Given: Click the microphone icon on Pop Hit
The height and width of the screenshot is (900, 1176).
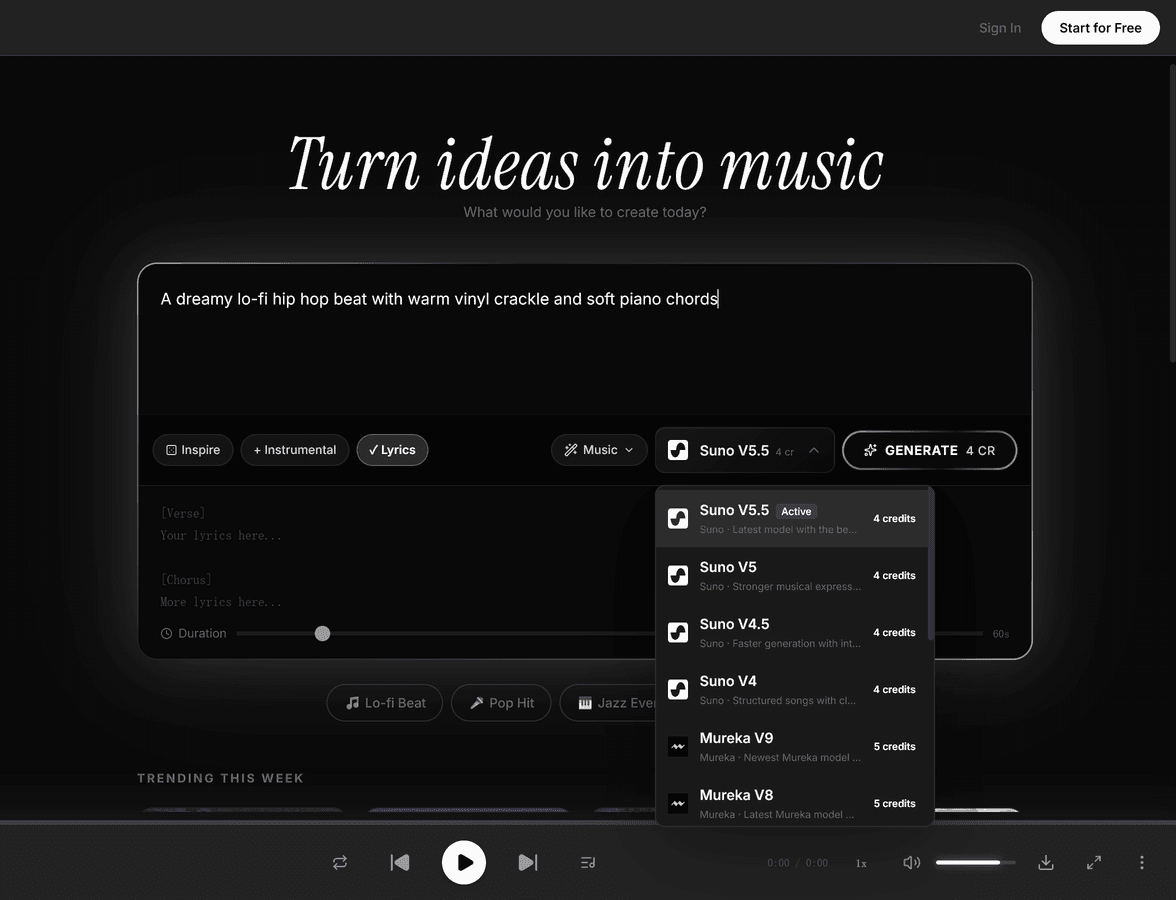Looking at the screenshot, I should (x=476, y=703).
